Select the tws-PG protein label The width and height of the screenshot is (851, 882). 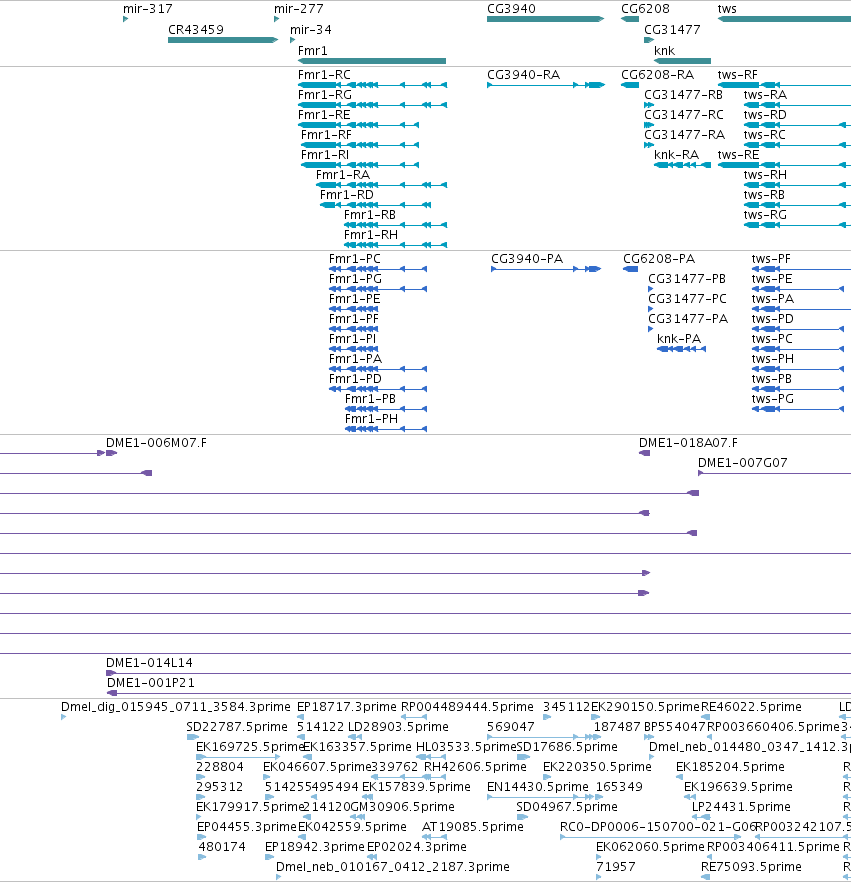coord(773,398)
